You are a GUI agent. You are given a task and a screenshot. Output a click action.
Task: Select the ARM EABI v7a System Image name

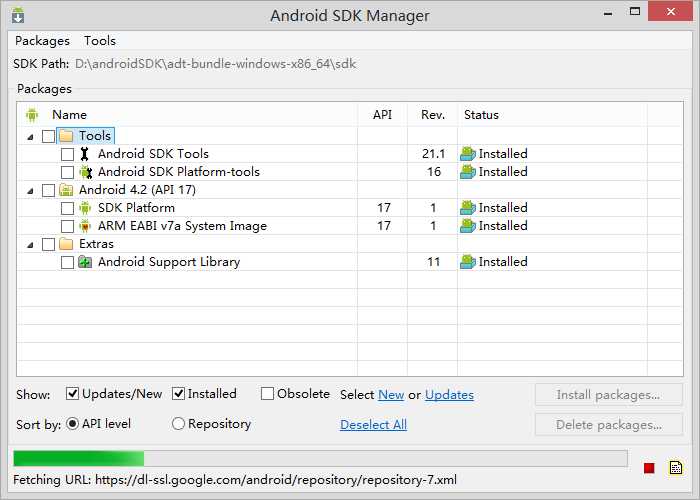pyautogui.click(x=183, y=226)
